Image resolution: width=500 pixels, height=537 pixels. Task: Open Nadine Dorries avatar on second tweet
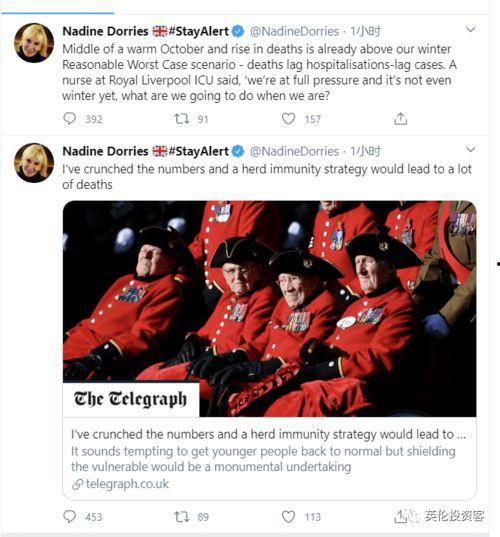coord(34,163)
